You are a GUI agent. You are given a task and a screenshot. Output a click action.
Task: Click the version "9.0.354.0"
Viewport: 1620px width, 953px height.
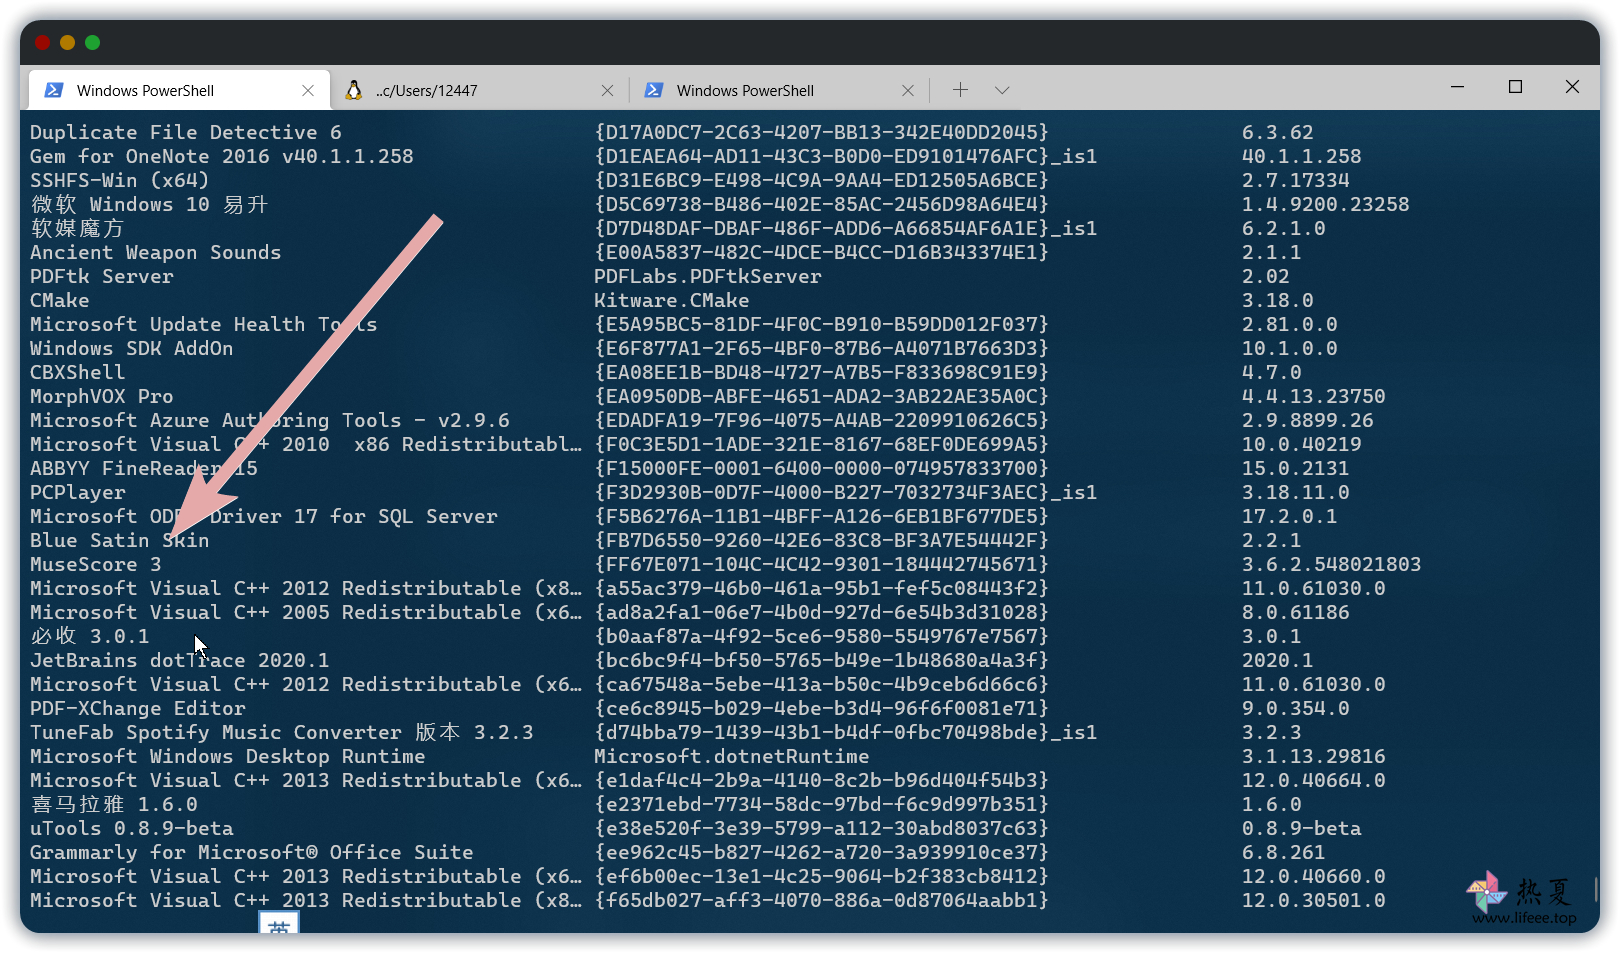(x=1296, y=708)
